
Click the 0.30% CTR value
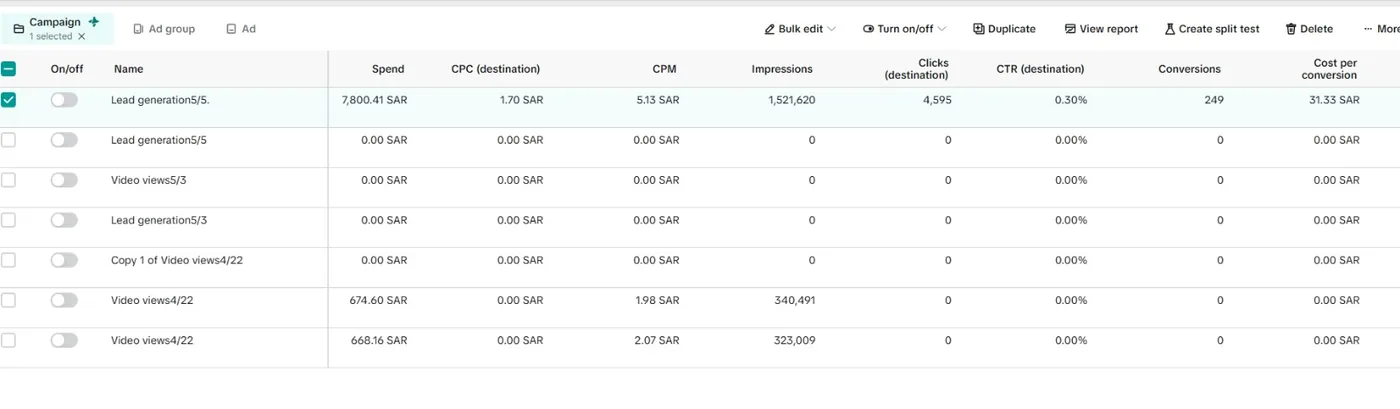coord(1071,100)
